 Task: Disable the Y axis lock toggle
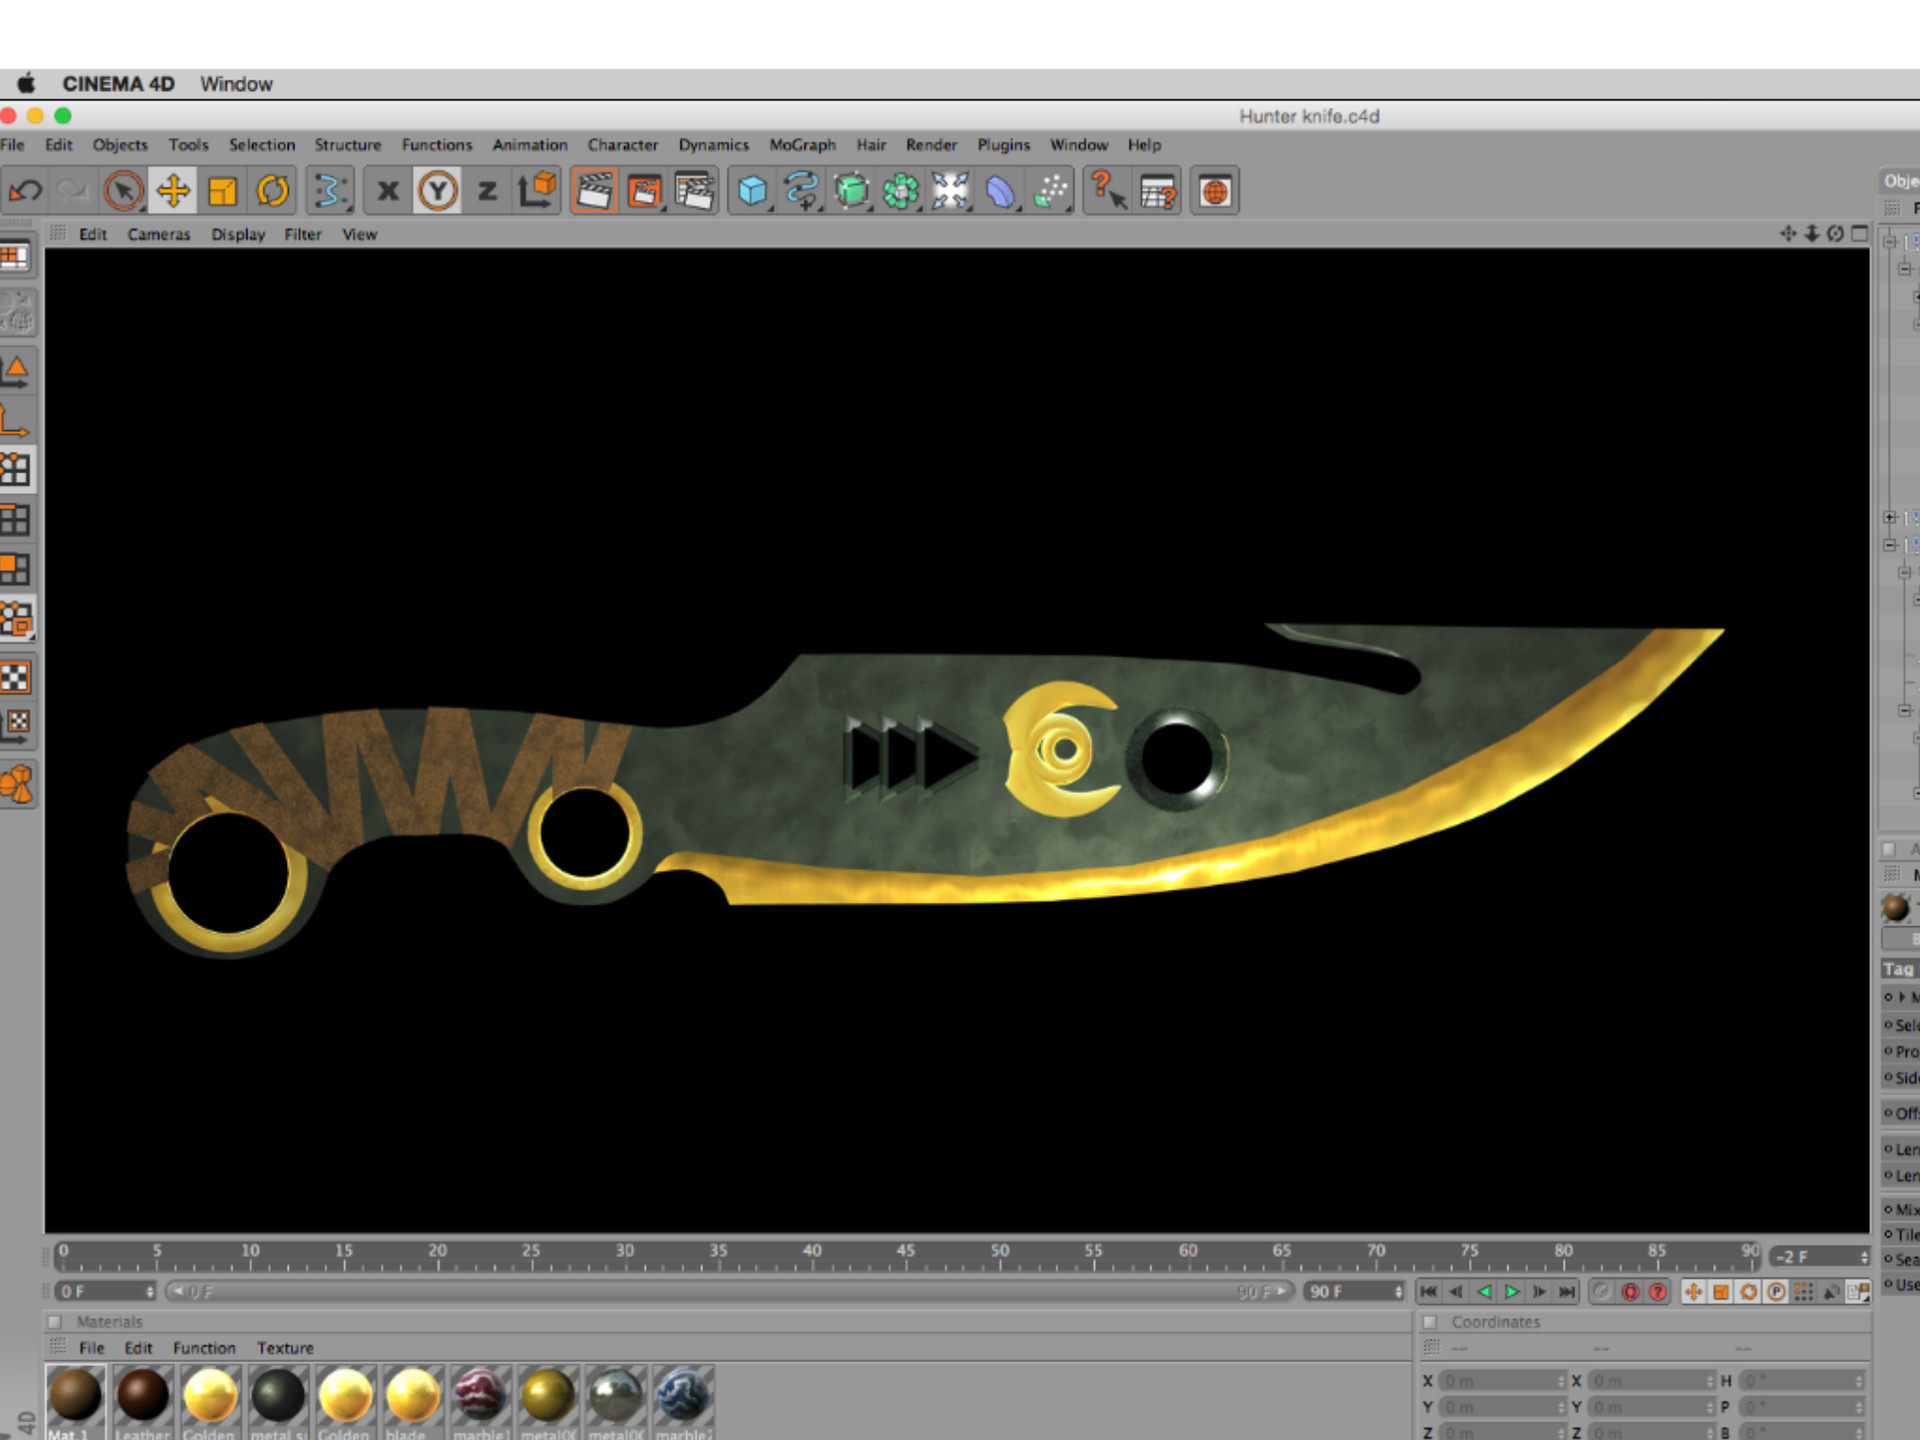click(438, 191)
